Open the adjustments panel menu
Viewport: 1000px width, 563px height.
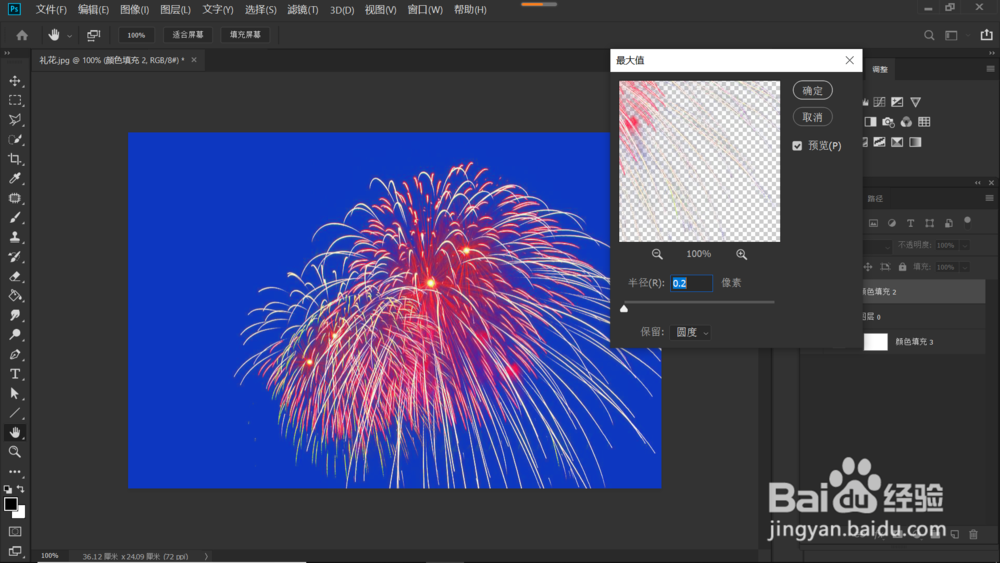990,69
